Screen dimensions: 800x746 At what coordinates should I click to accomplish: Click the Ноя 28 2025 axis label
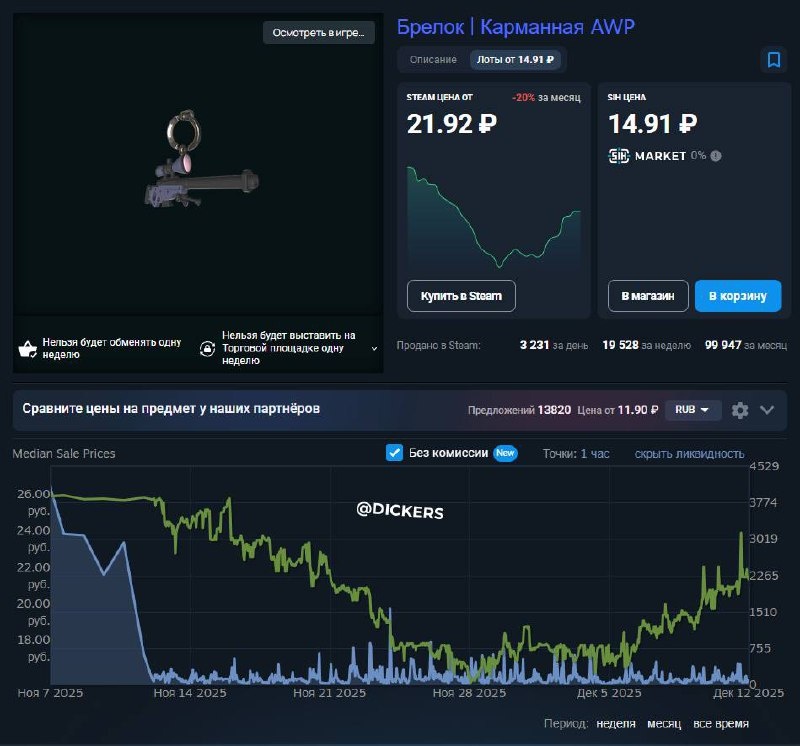(x=469, y=693)
